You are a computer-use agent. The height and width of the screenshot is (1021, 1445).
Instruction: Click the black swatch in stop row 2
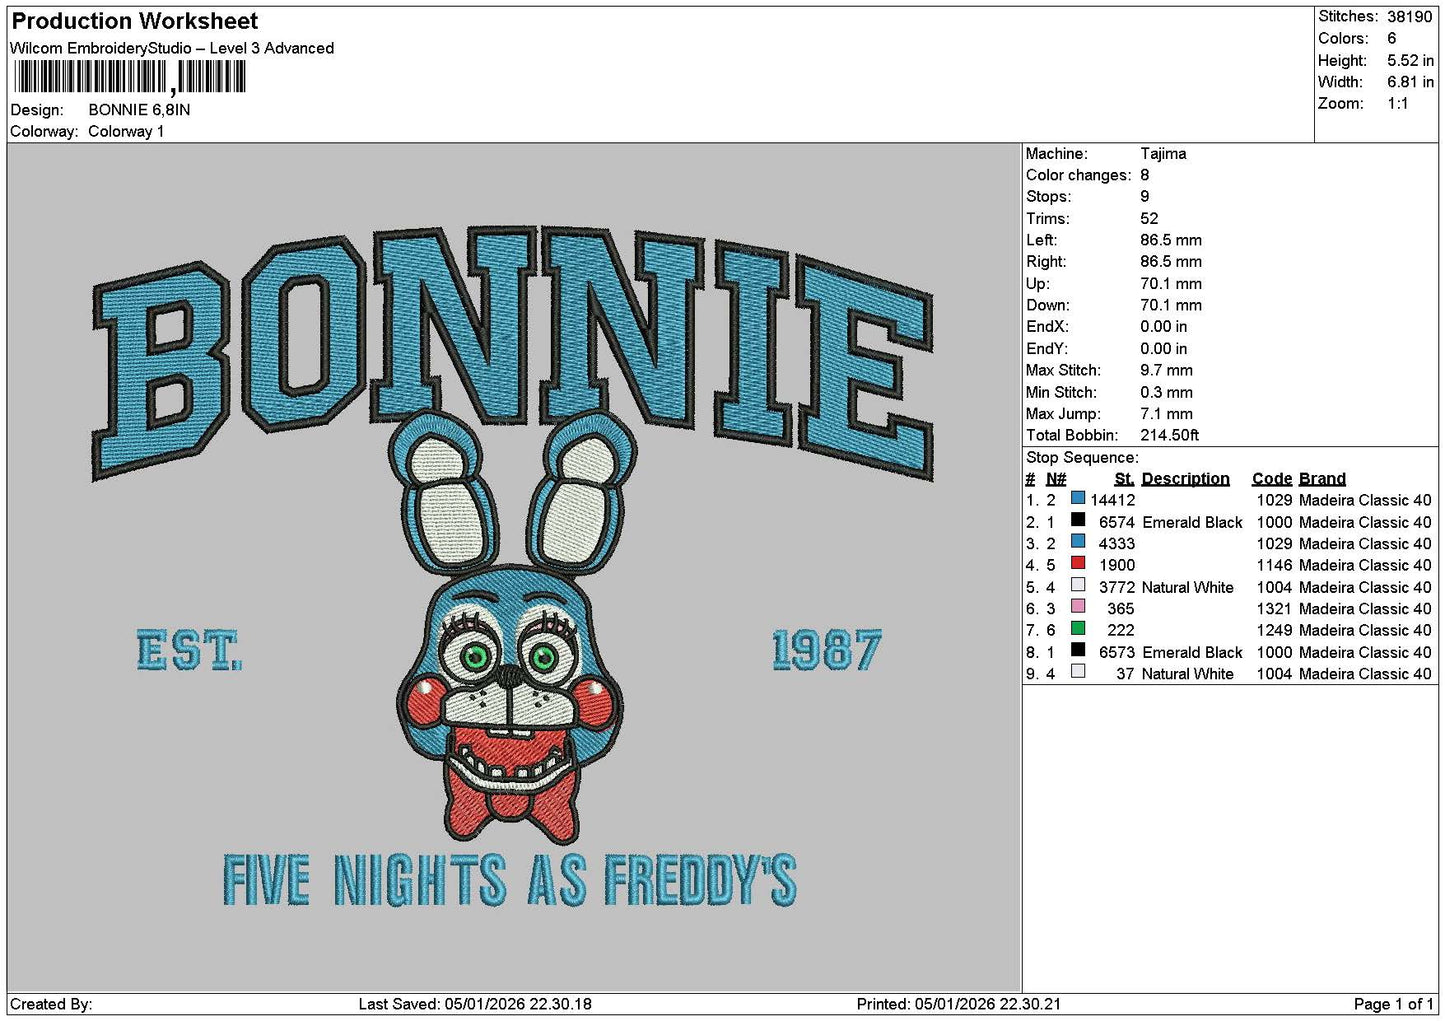(1078, 520)
